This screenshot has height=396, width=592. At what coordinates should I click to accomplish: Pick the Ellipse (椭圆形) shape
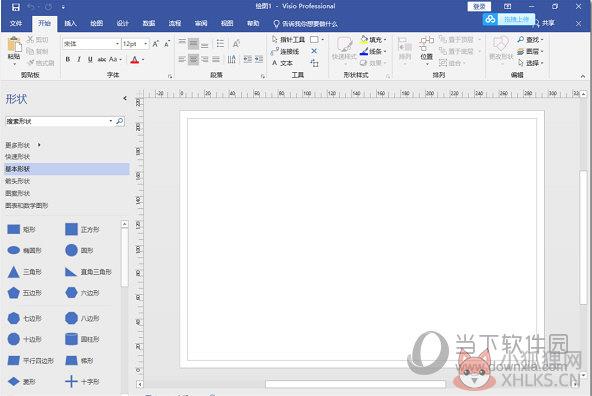coord(24,250)
